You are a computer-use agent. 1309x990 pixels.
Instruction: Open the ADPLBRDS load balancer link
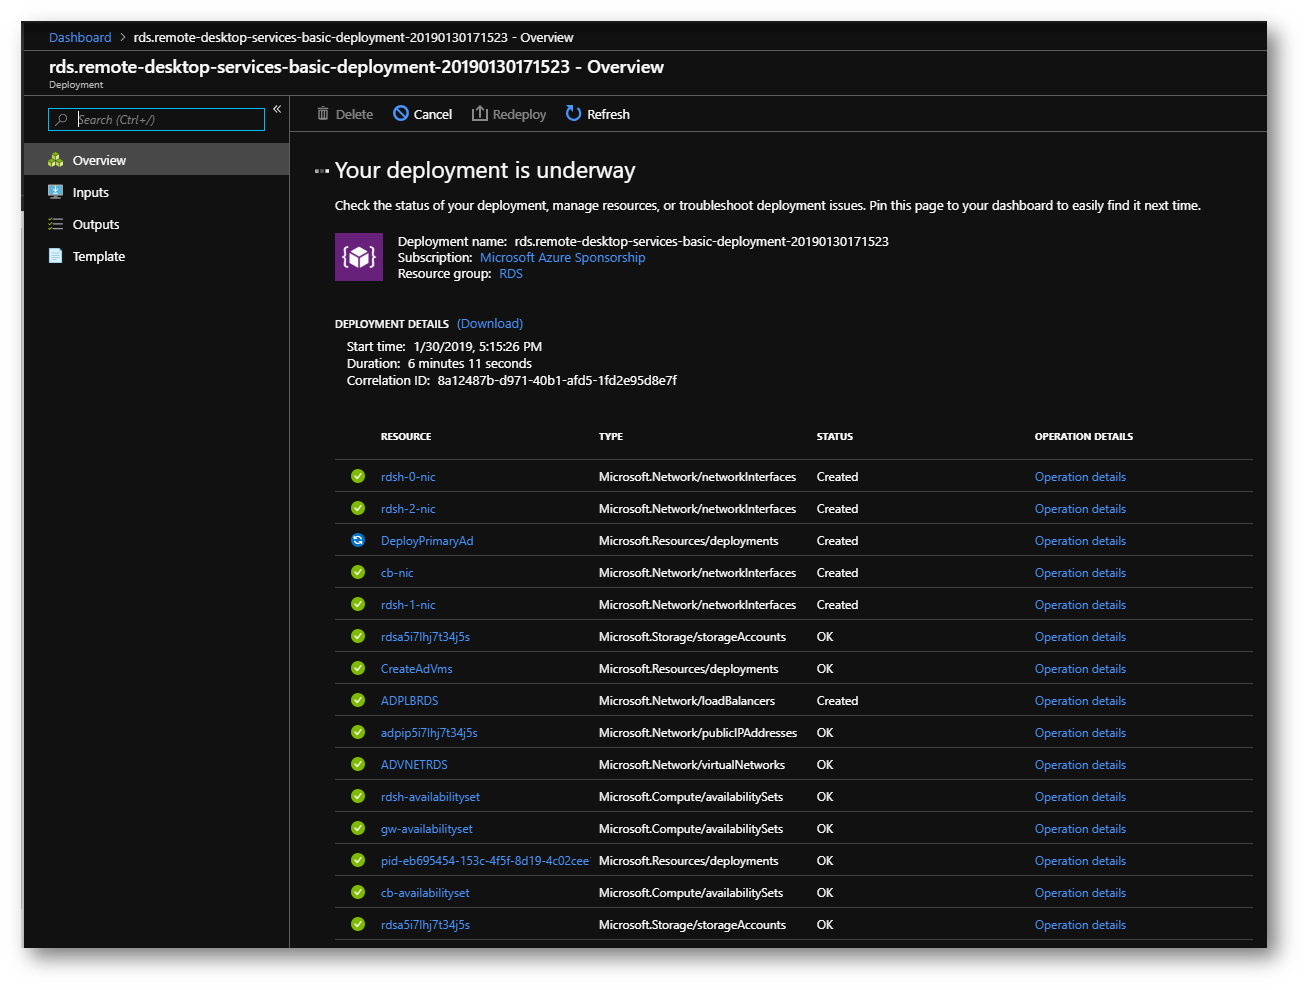(409, 701)
